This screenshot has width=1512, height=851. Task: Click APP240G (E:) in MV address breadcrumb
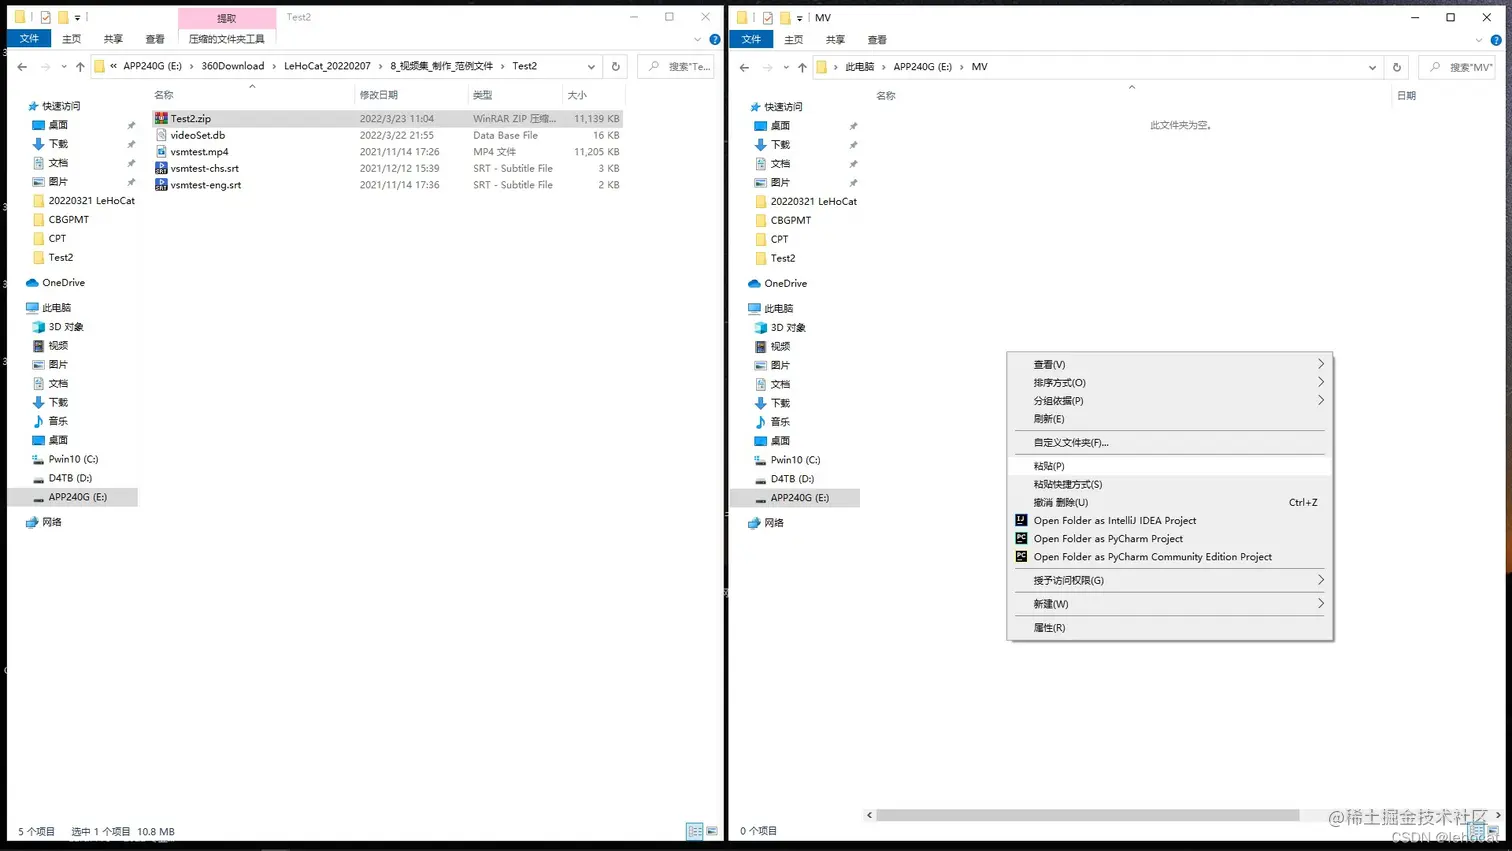pyautogui.click(x=922, y=67)
